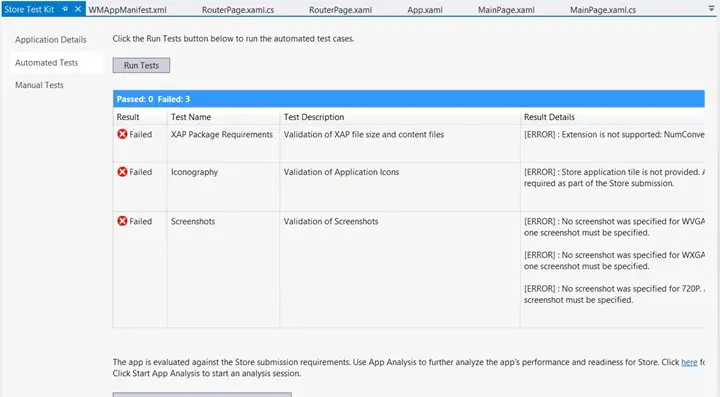The image size is (720, 397).
Task: Click the 'Failed' text in Screenshots row
Action: pos(141,221)
